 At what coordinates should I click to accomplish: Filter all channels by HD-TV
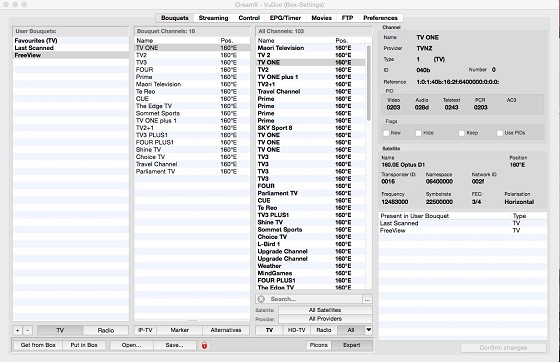(296, 330)
